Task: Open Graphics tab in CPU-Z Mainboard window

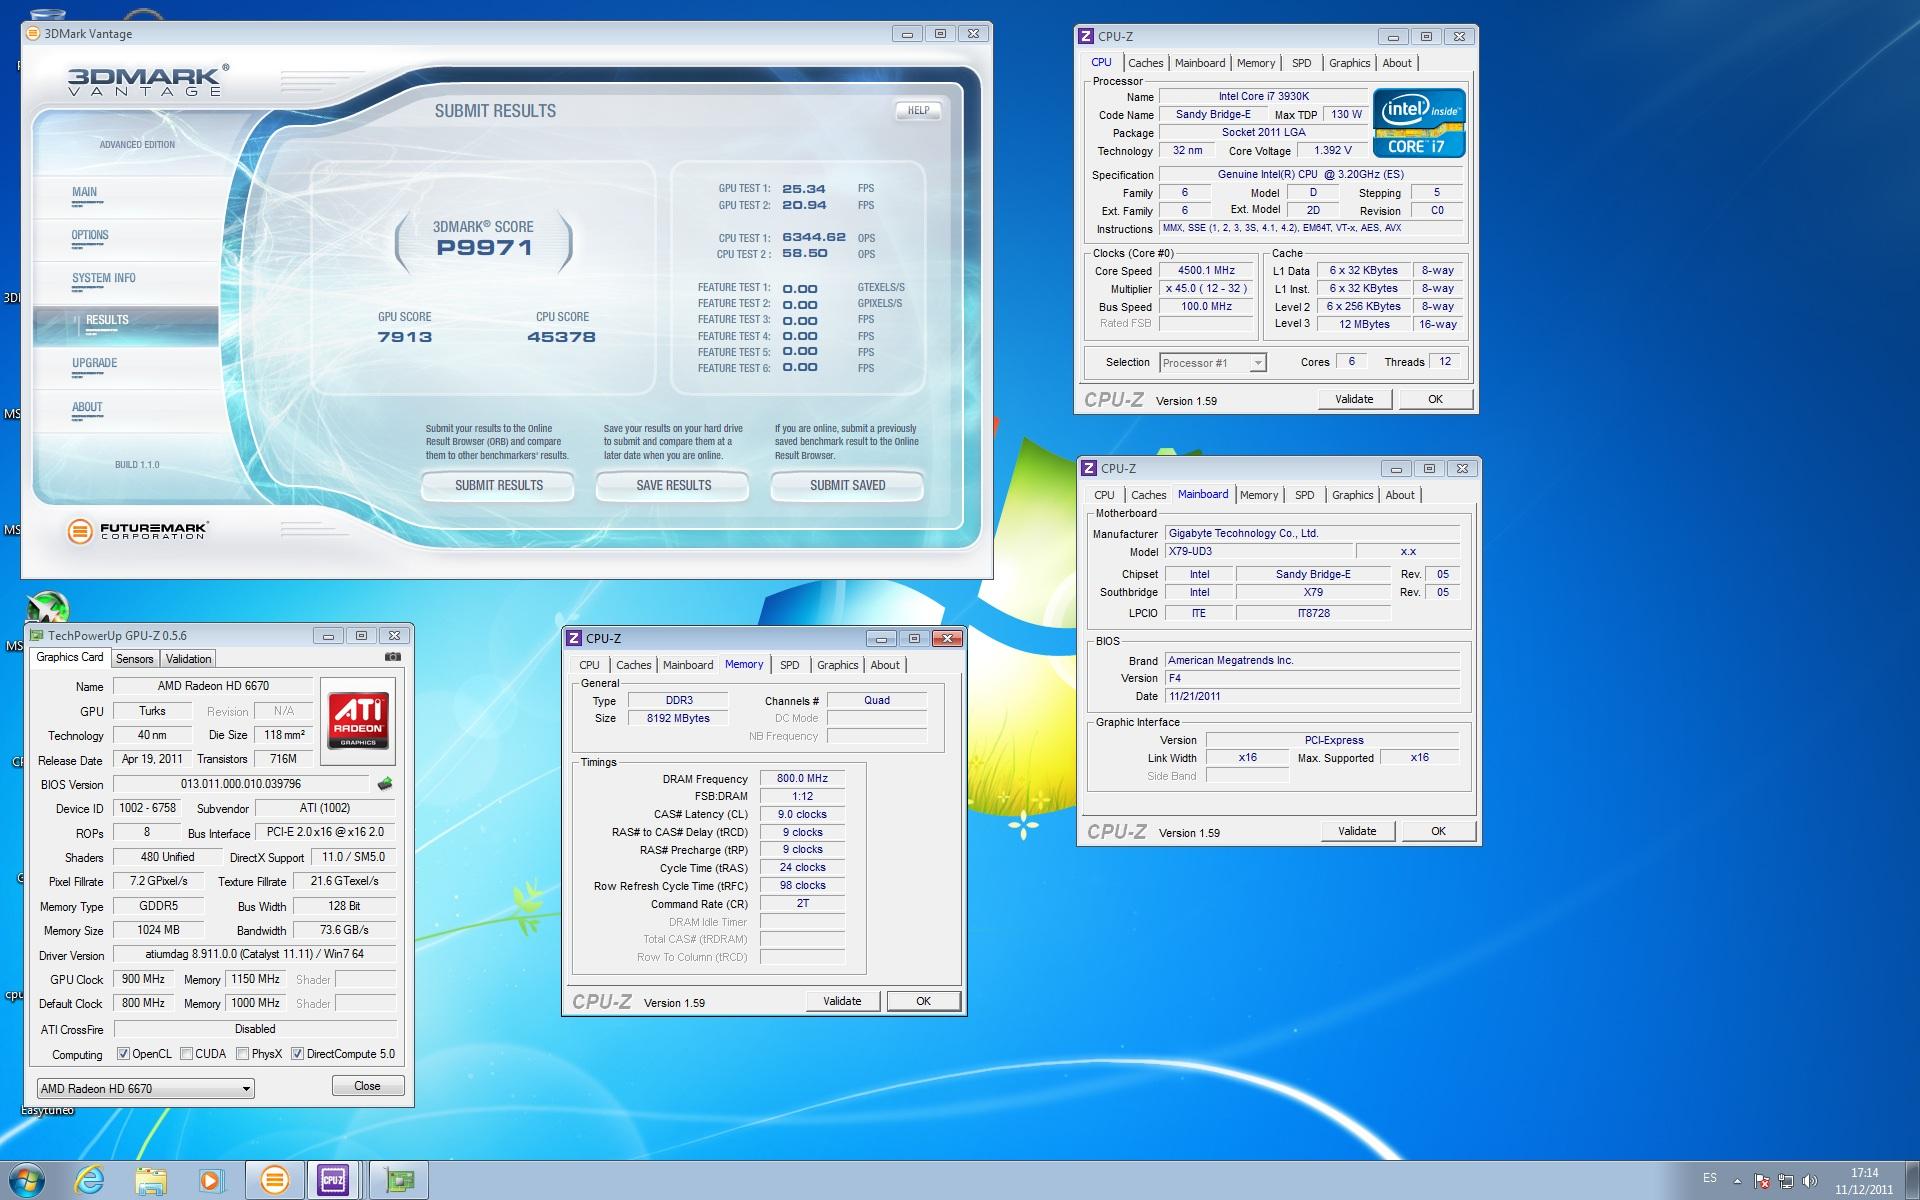Action: (x=1352, y=495)
